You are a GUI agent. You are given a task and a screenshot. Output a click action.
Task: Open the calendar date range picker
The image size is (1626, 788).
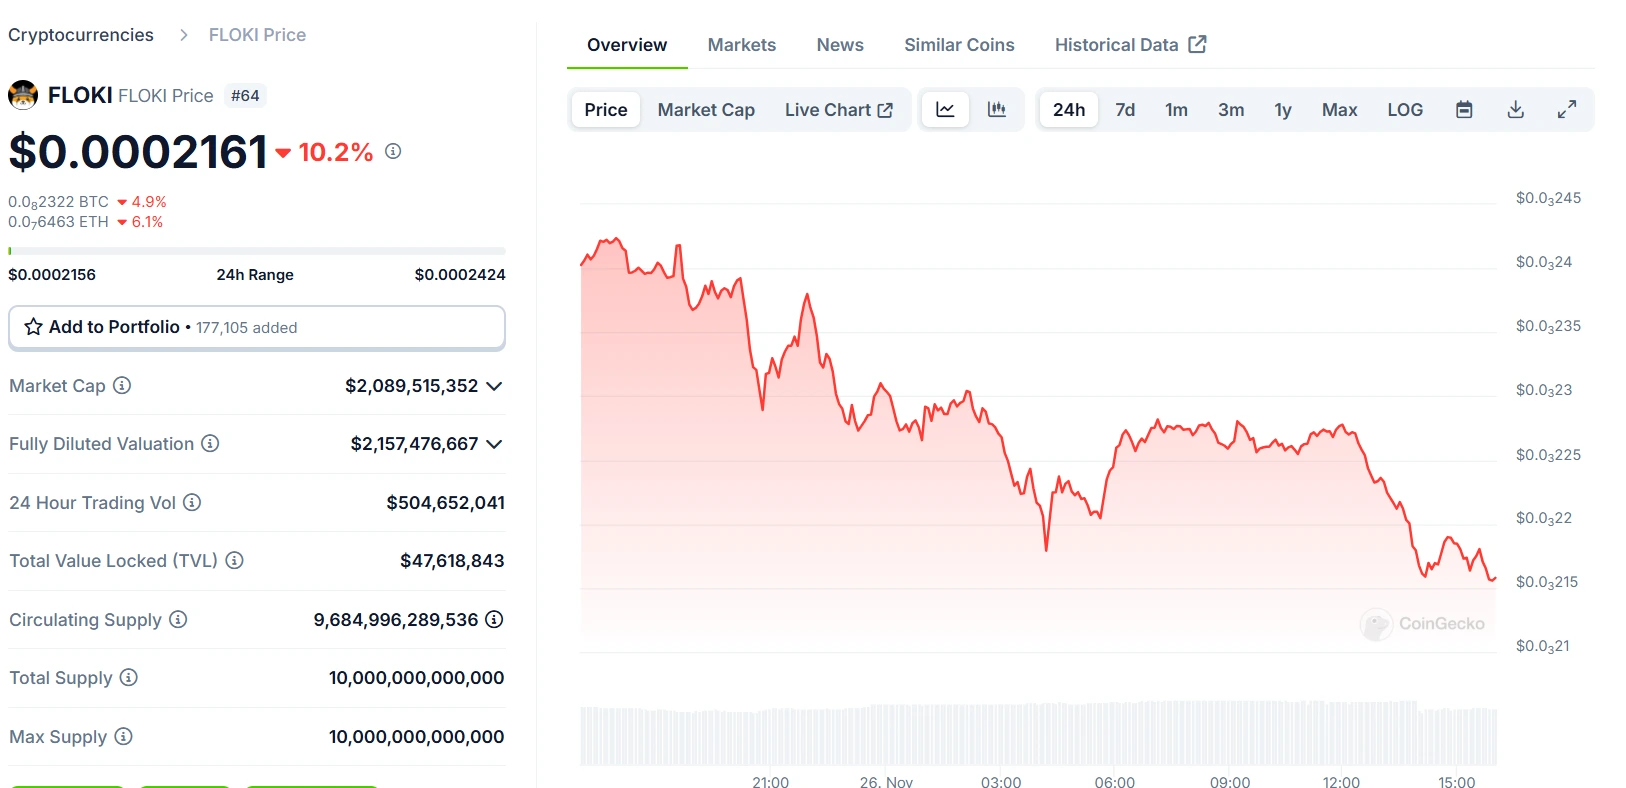pos(1464,109)
